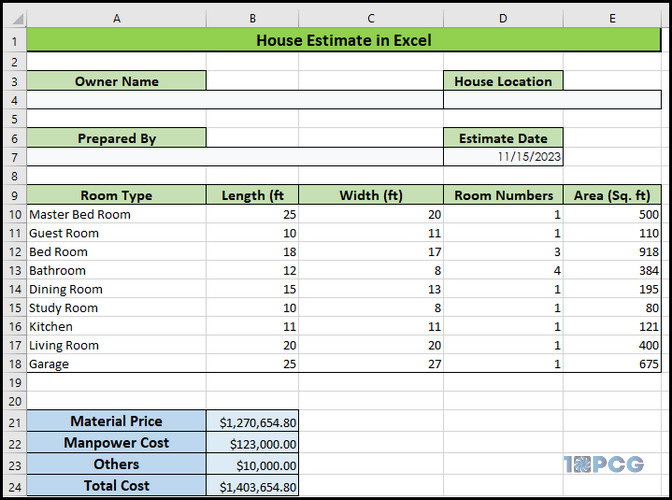Screen dimensions: 672x500
Task: Click the 'Study Room' cell
Action: (x=117, y=308)
